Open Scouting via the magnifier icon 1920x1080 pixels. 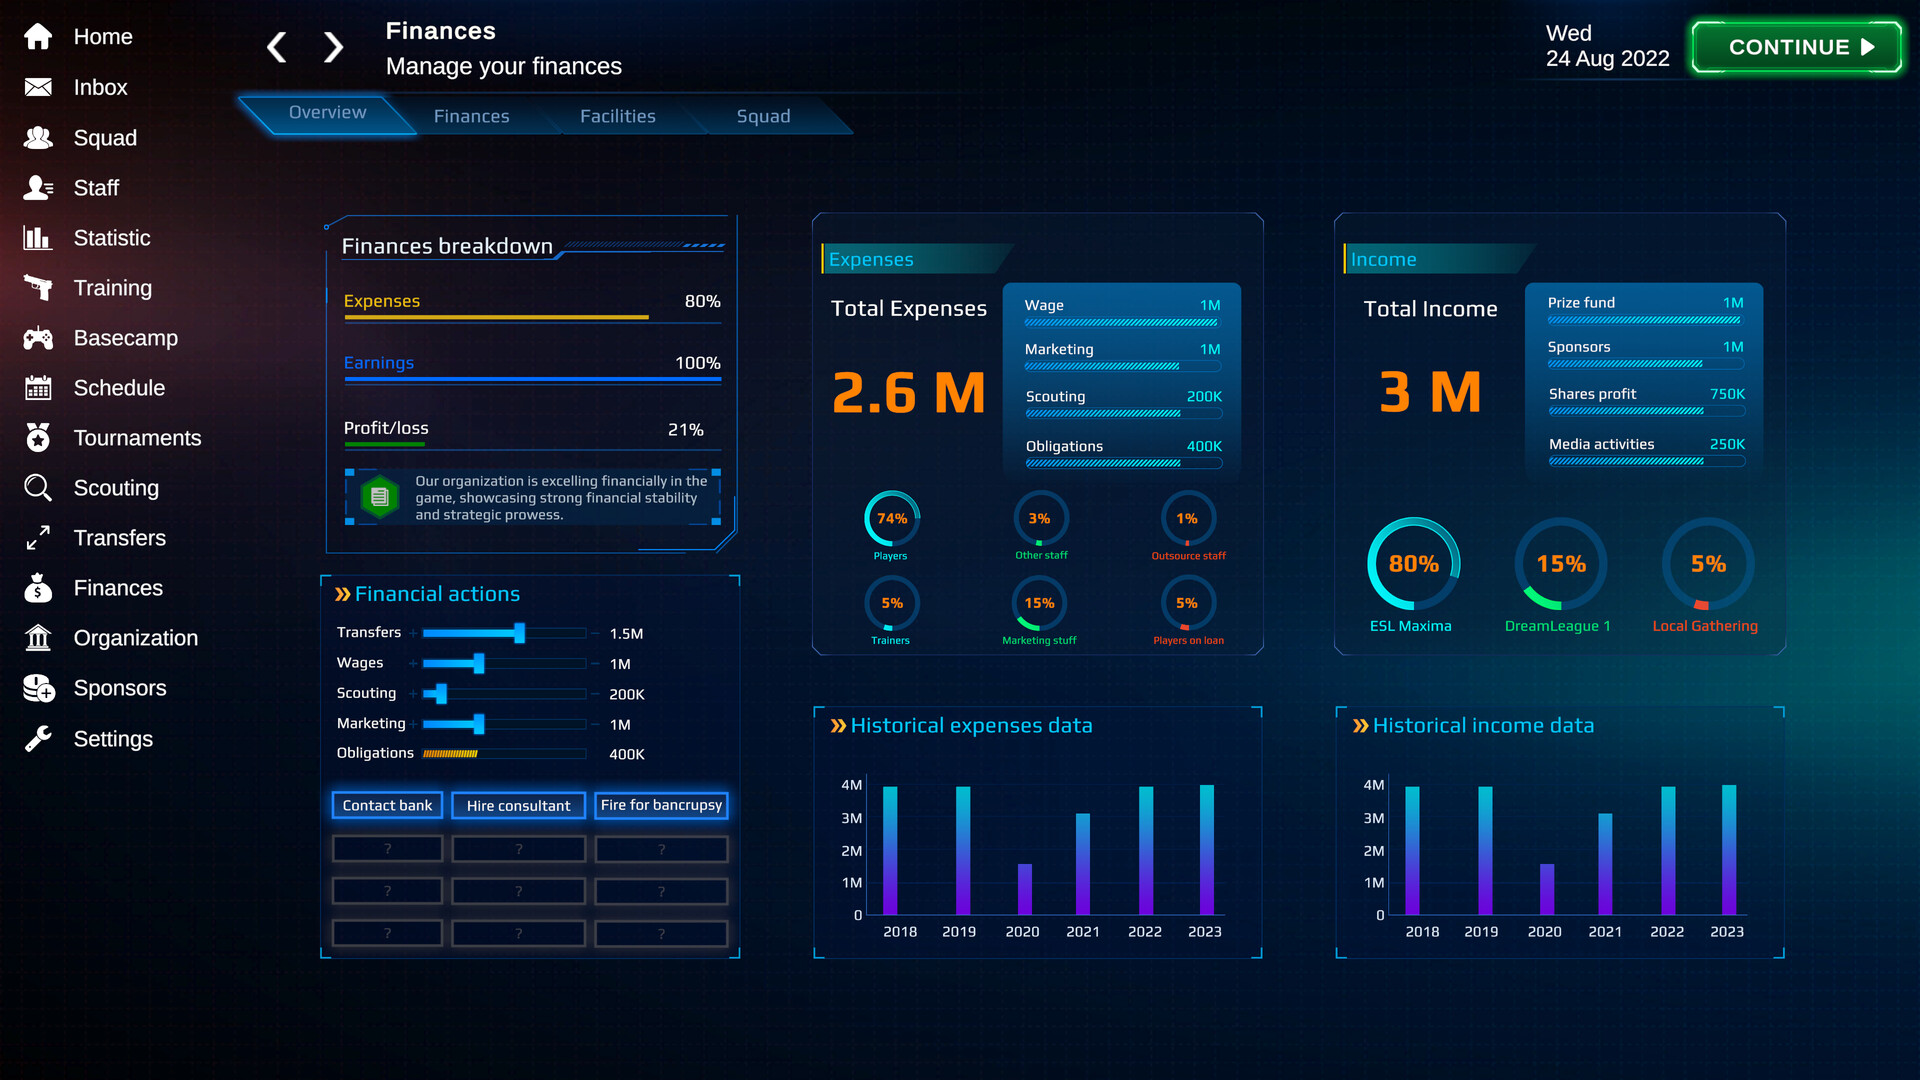pos(38,488)
